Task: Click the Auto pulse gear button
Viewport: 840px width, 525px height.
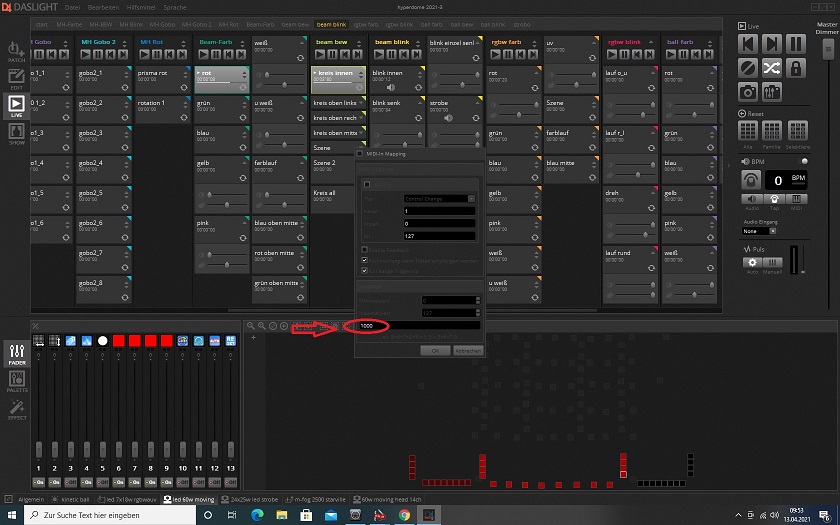Action: (x=752, y=262)
